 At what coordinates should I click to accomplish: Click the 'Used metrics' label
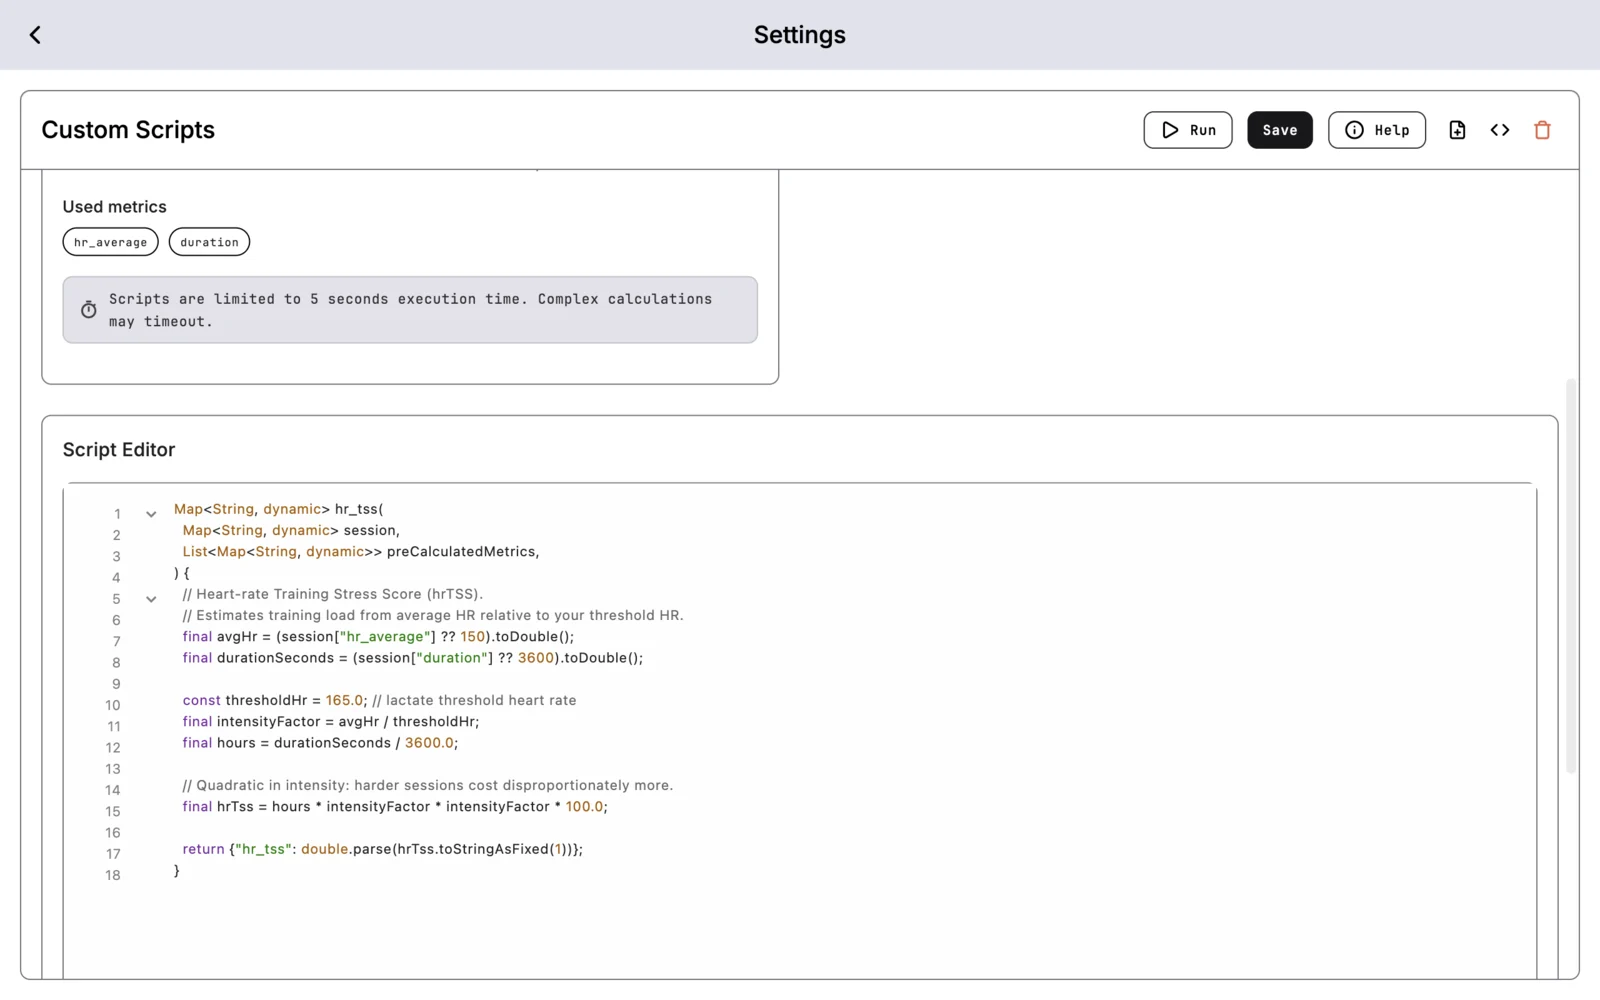click(115, 207)
